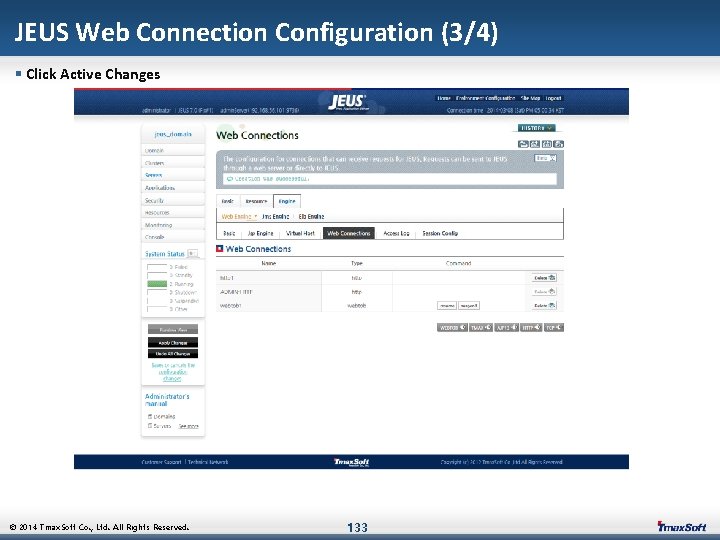
Task: Click the red Web Connections section icon
Action: pos(219,249)
